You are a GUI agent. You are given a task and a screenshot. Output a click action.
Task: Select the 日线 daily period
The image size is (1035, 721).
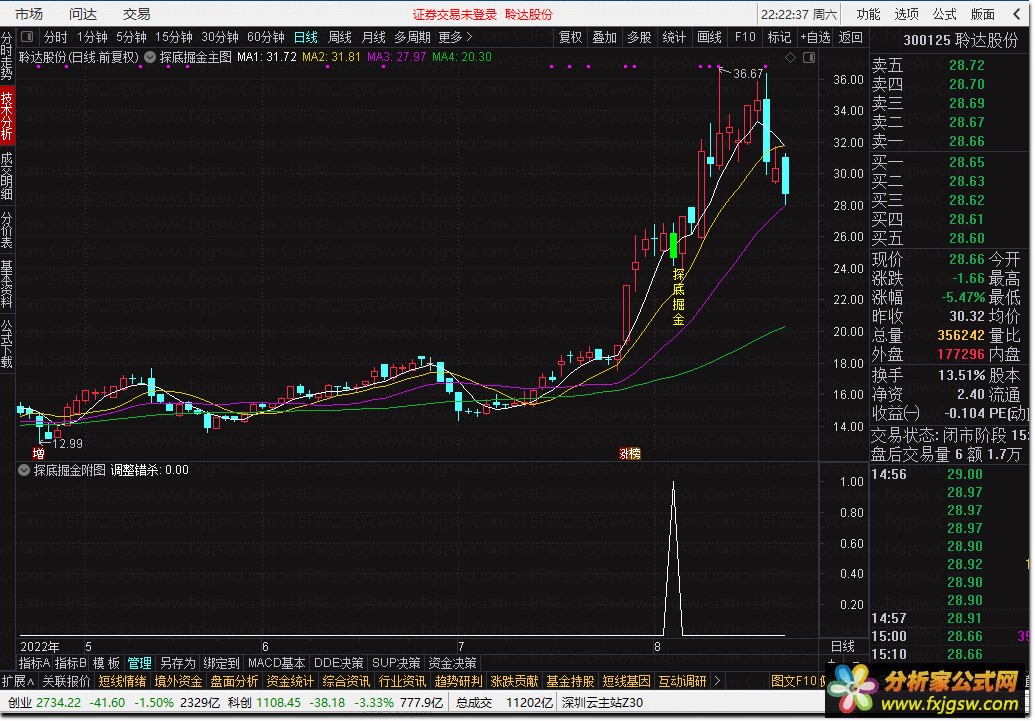tap(306, 37)
